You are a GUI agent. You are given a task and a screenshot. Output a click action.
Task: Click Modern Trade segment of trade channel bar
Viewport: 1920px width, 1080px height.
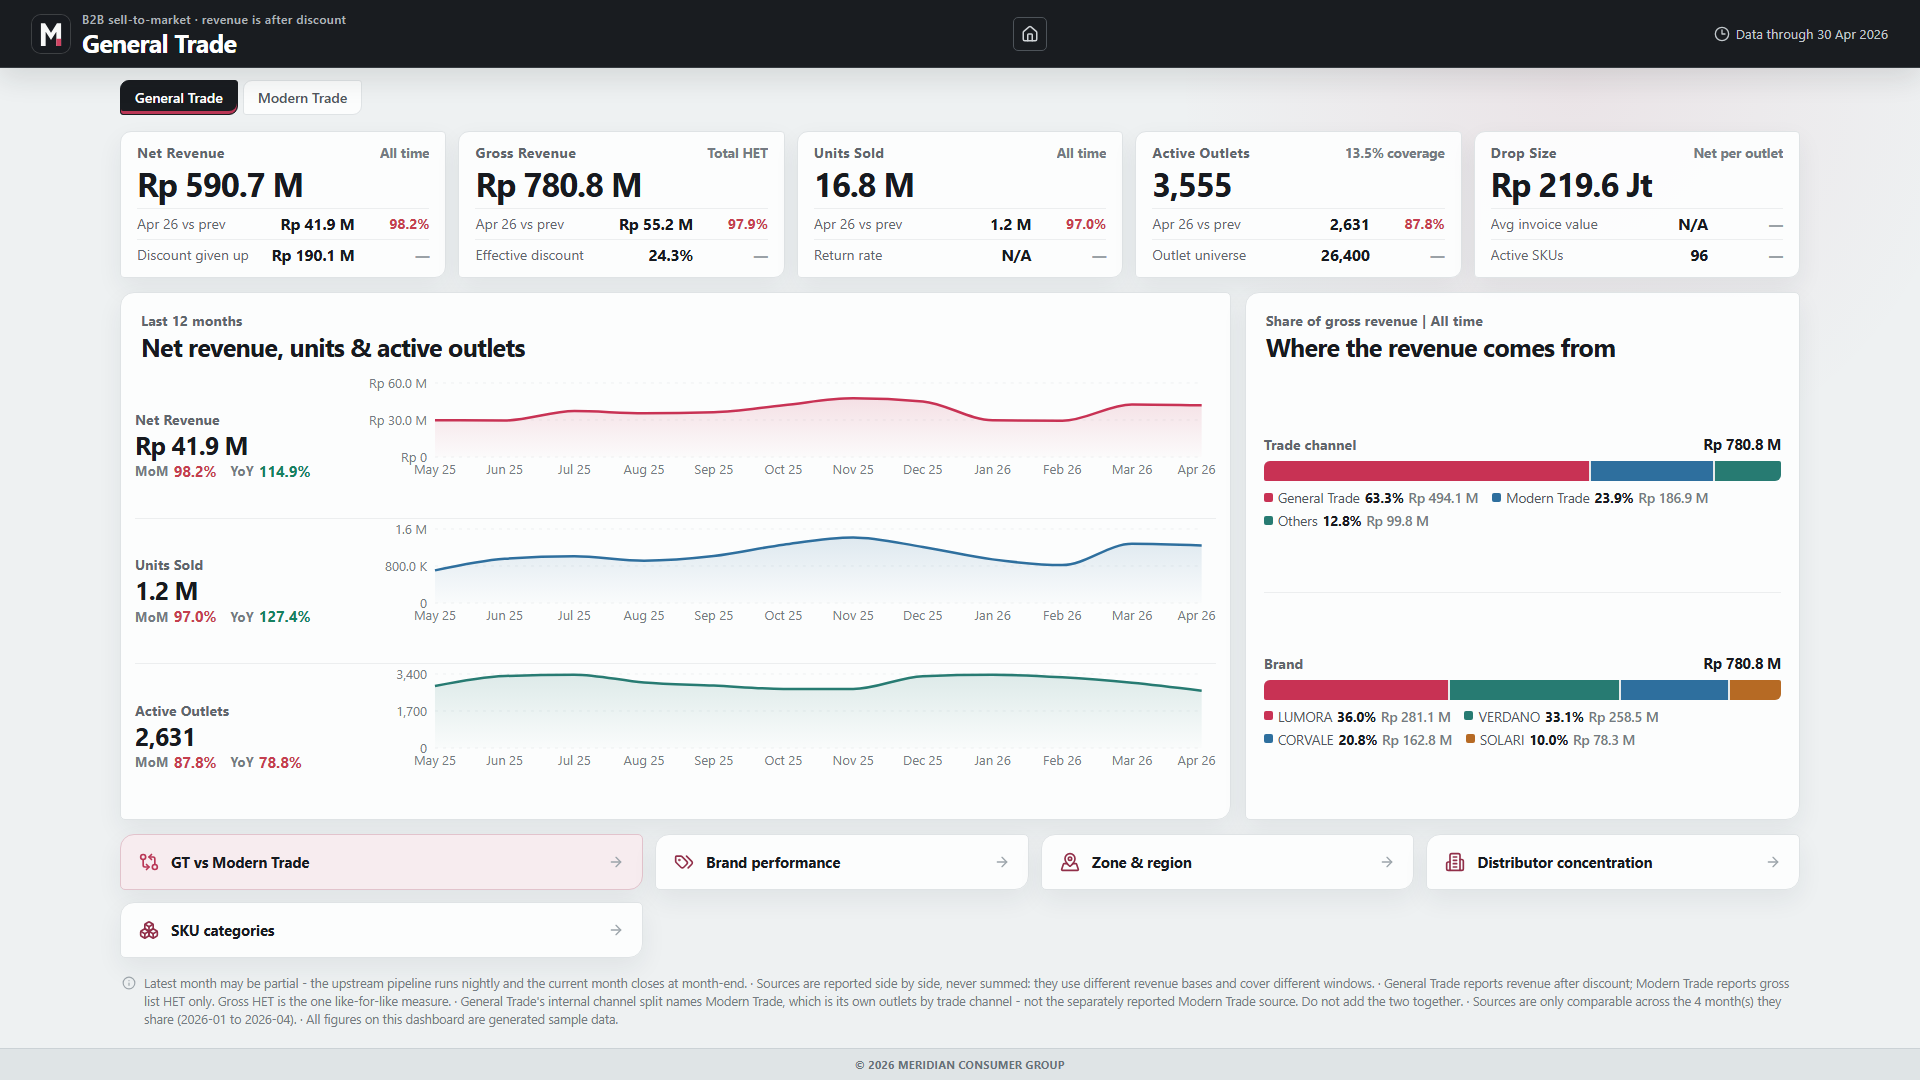coord(1652,471)
